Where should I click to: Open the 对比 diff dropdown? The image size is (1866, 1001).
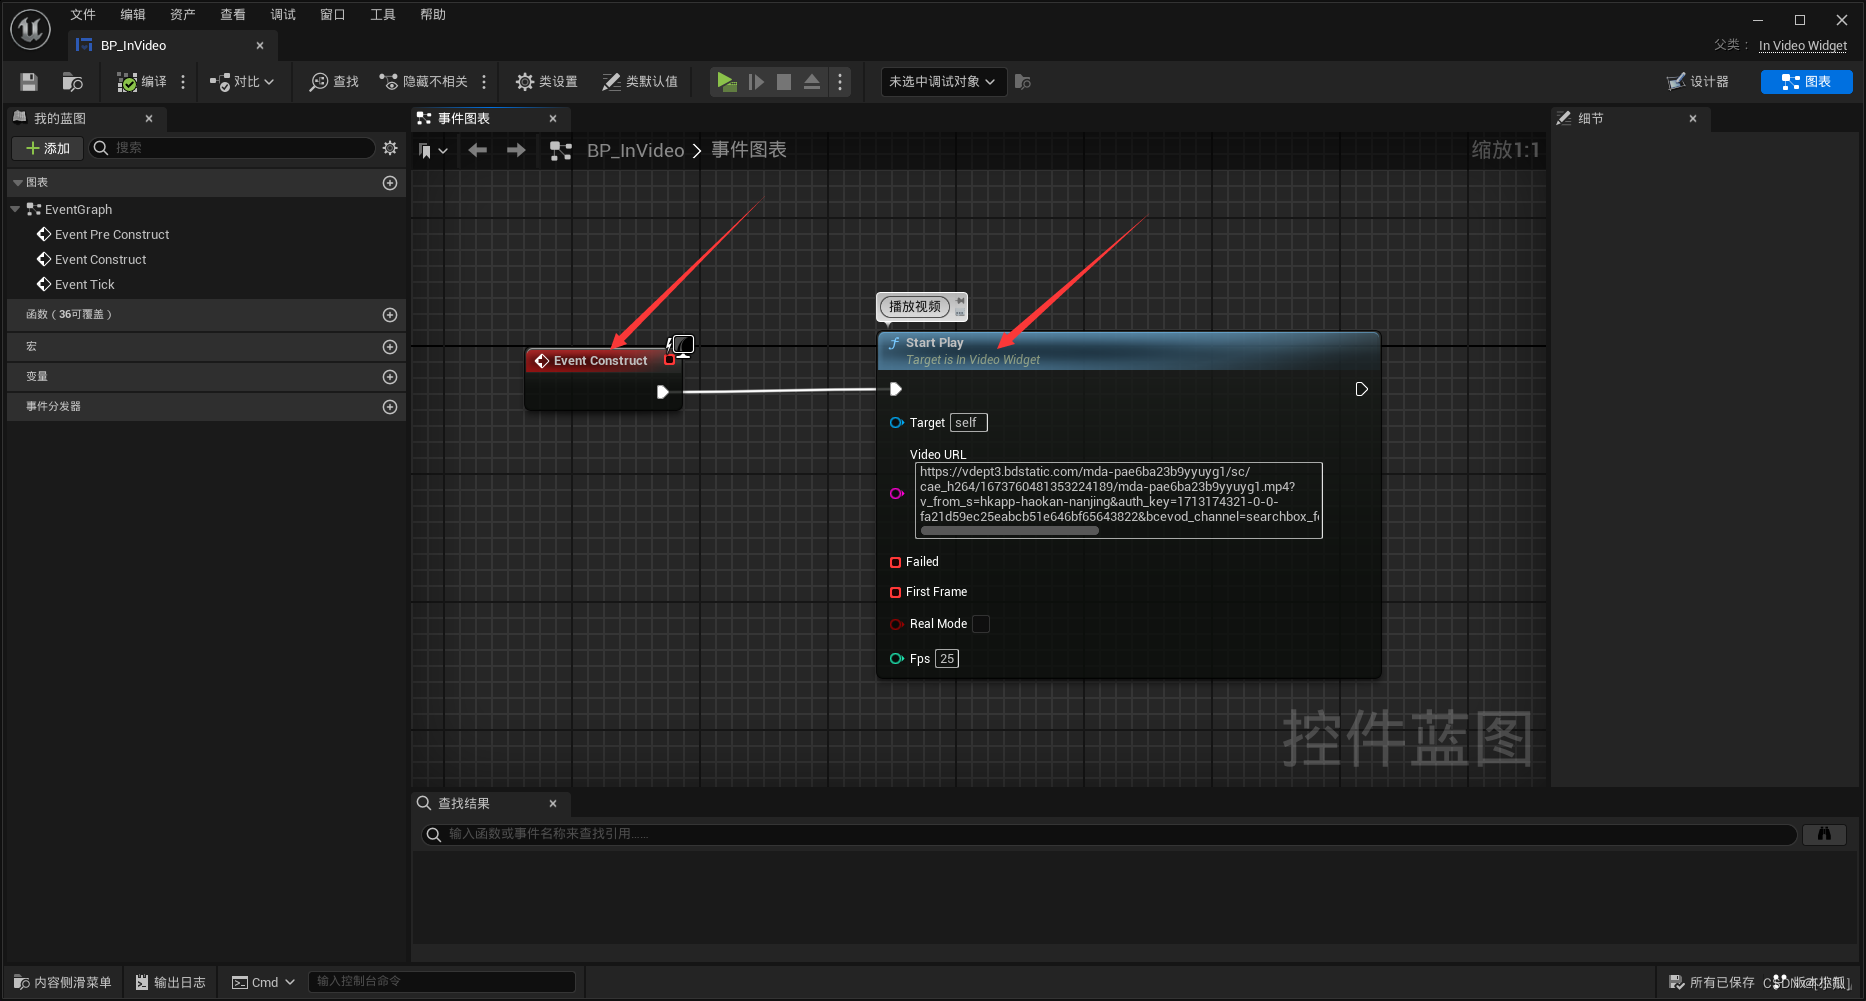pyautogui.click(x=242, y=82)
